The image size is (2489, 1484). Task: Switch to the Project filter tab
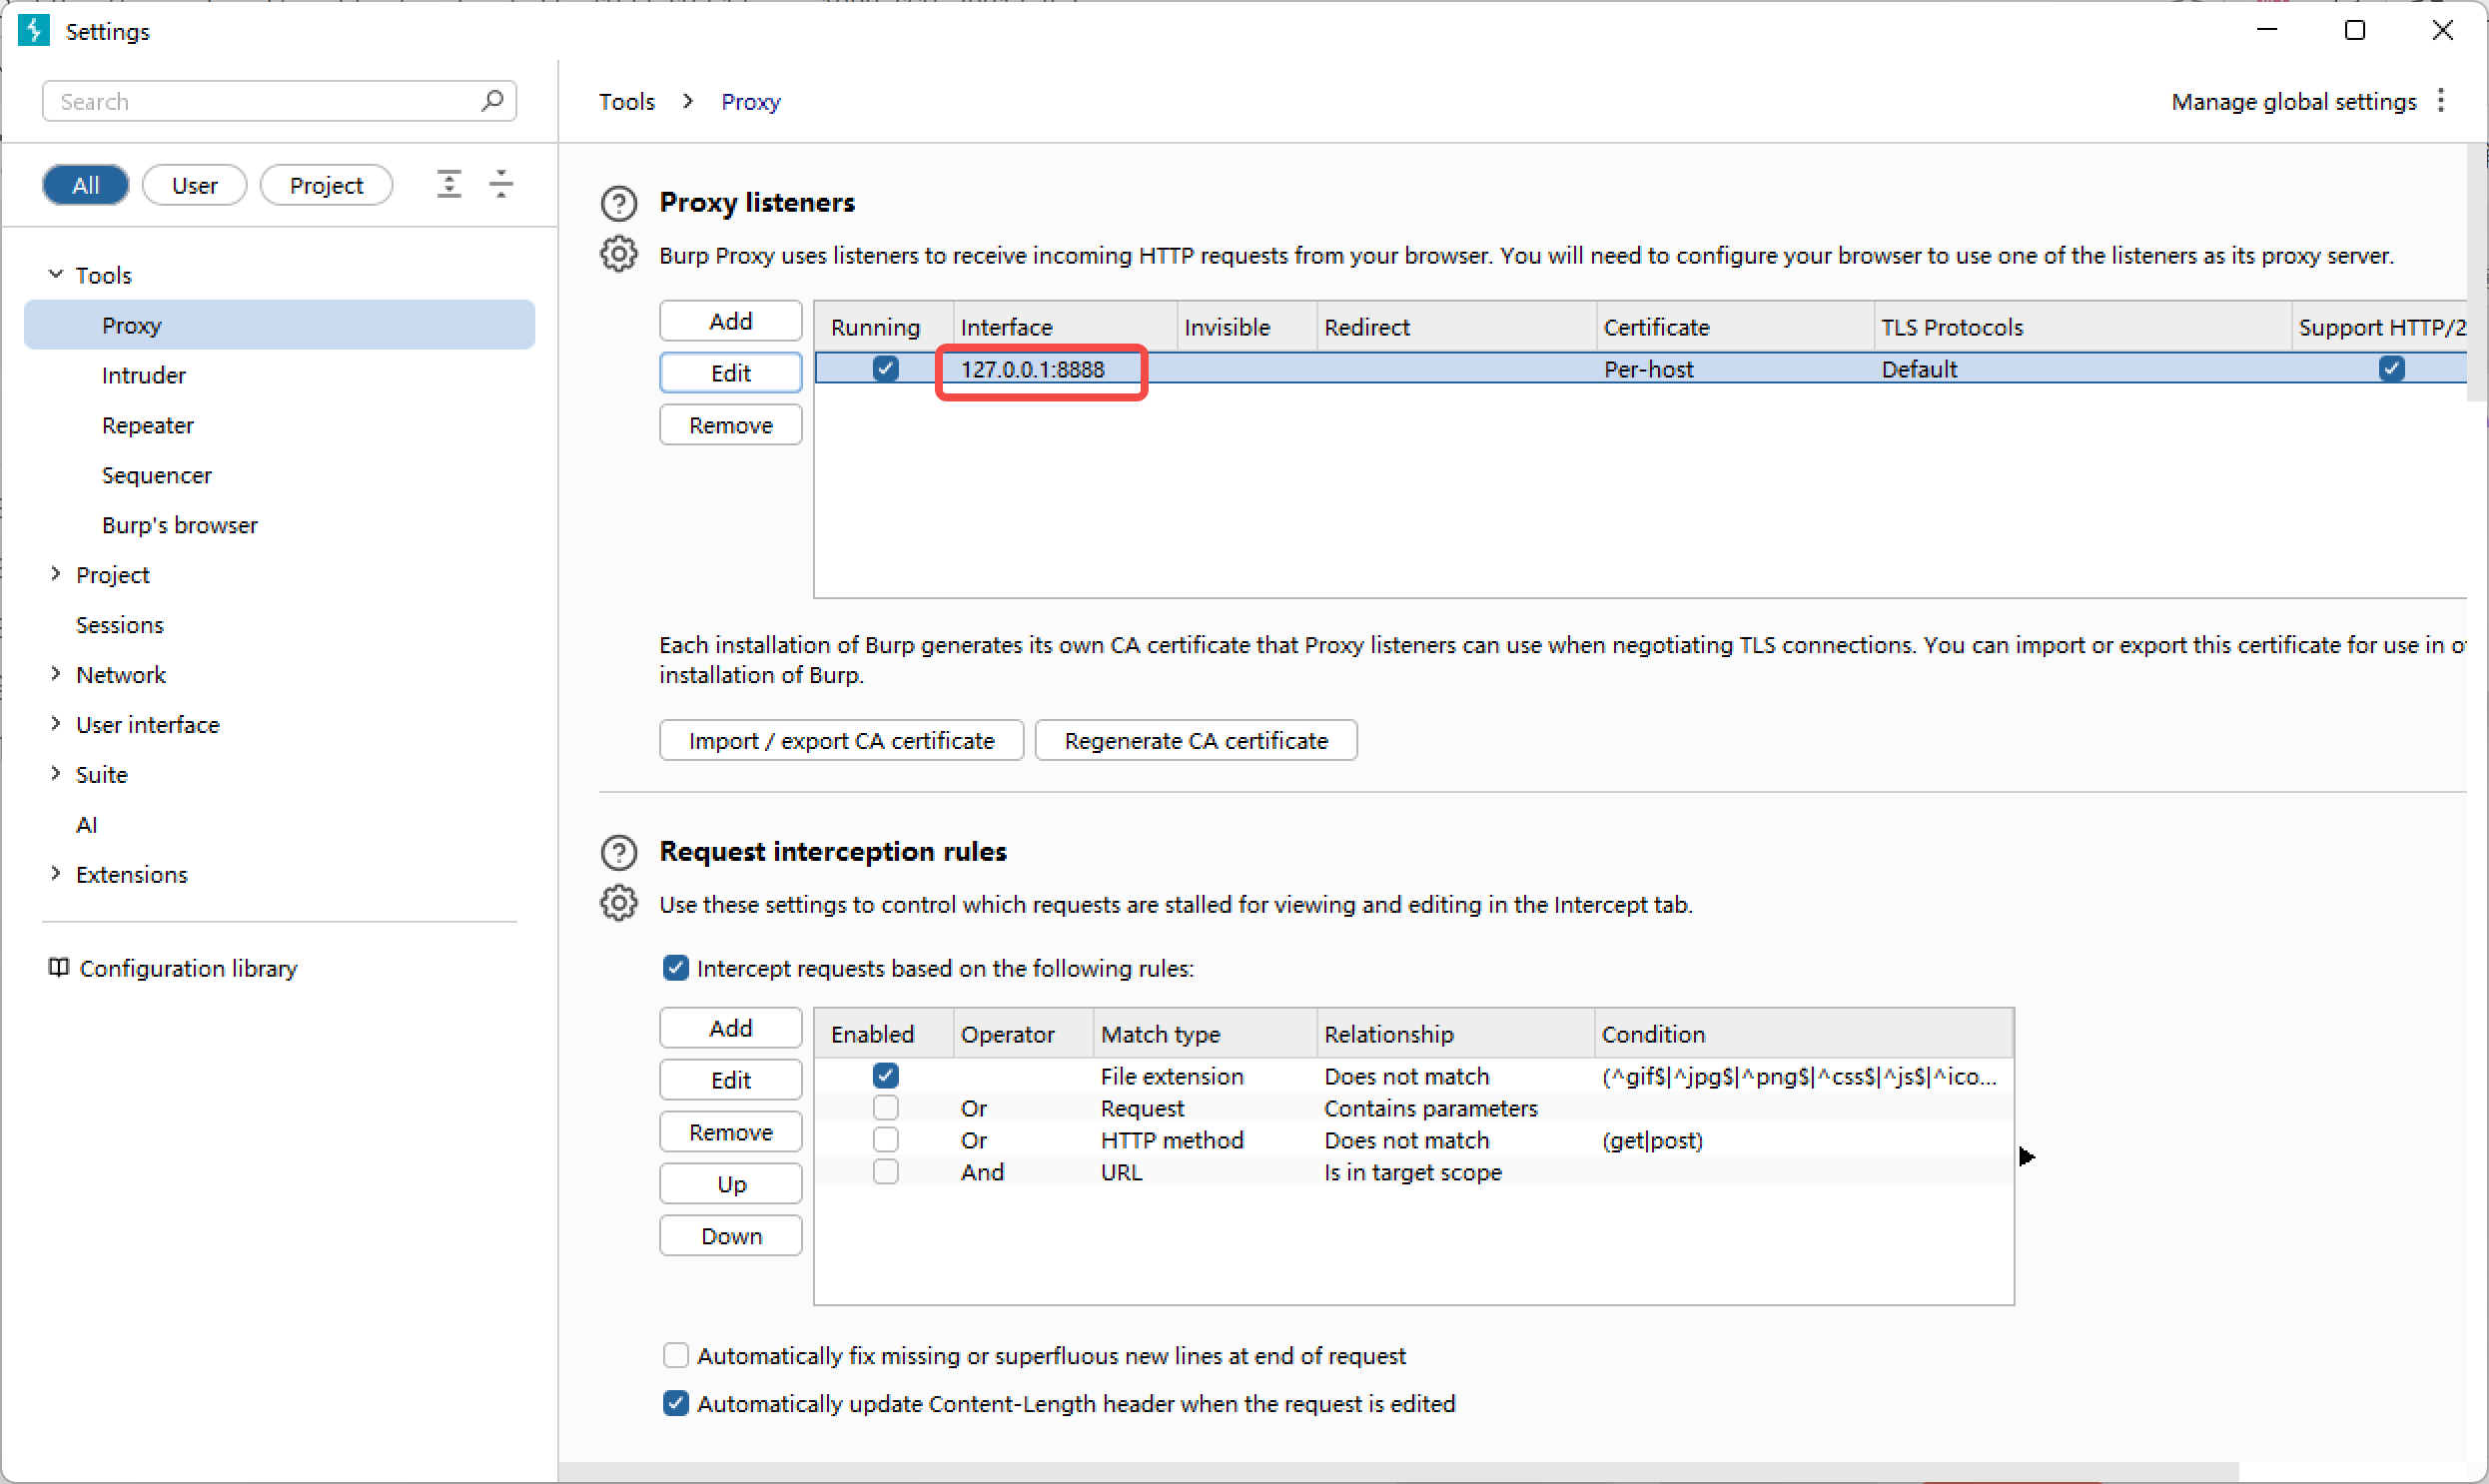[326, 185]
